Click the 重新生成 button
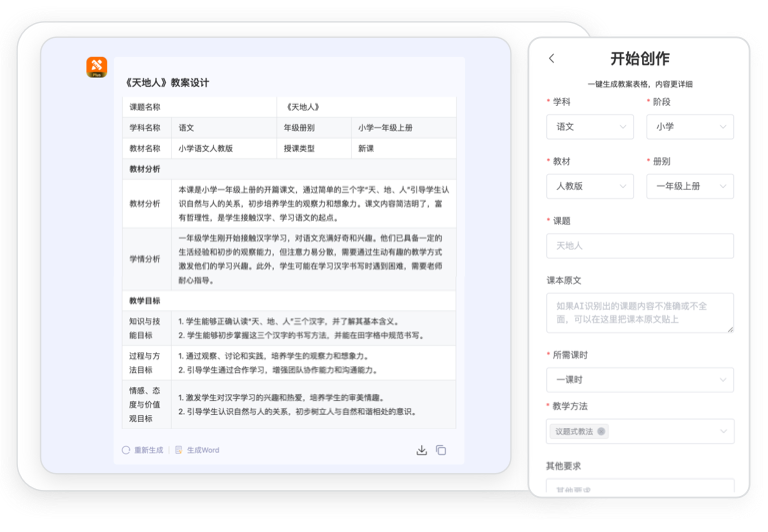Viewport: 768px width, 532px height. (148, 450)
